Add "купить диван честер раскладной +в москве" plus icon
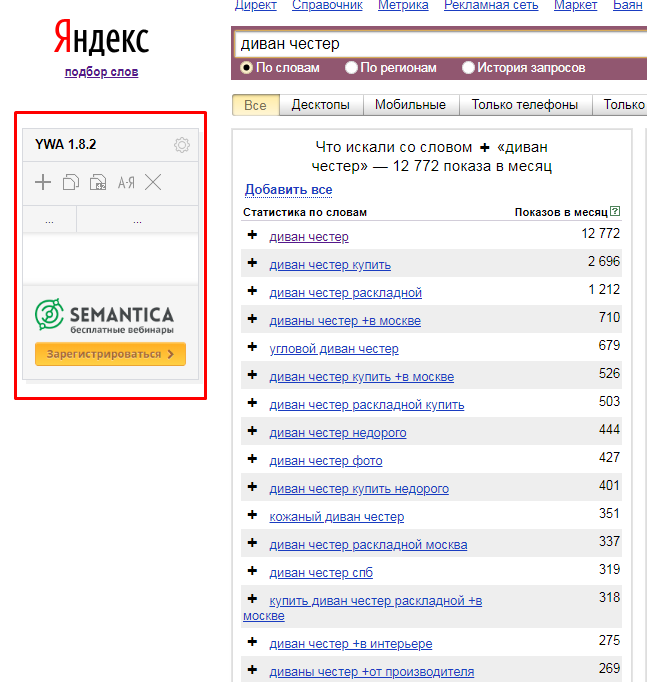The width and height of the screenshot is (647, 682). pos(252,598)
